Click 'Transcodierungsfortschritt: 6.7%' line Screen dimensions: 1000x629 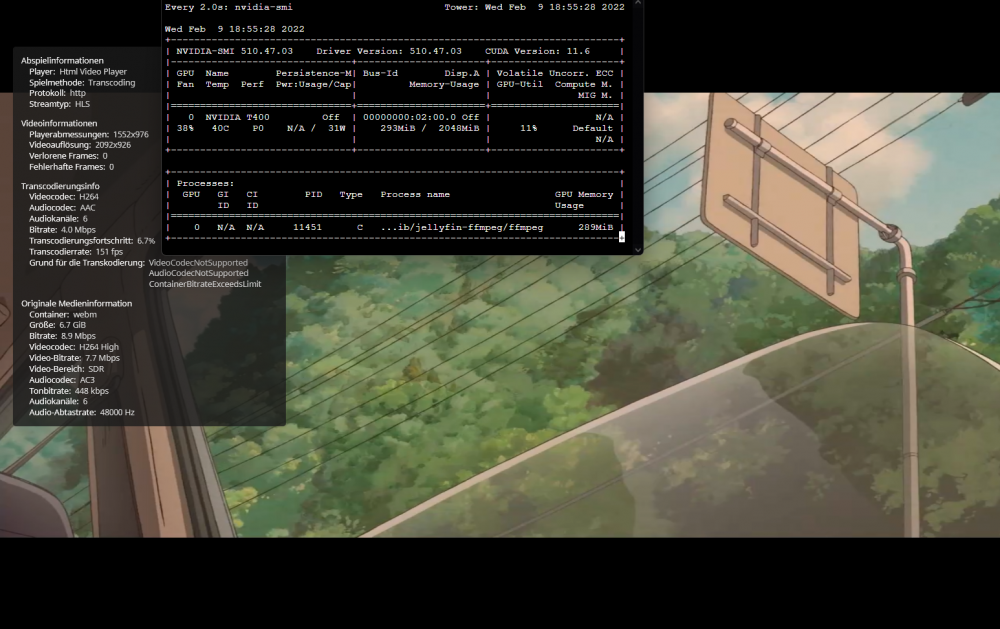tap(92, 240)
